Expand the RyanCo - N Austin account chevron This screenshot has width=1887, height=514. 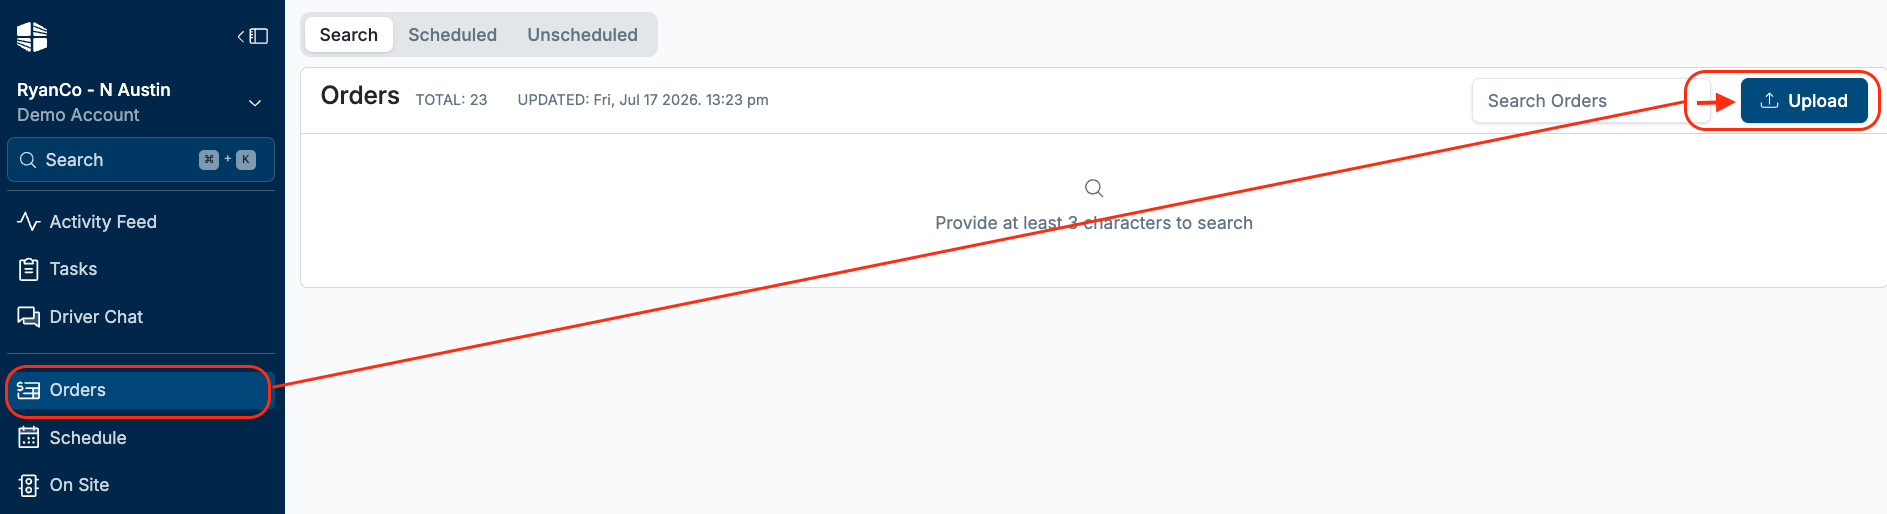255,103
